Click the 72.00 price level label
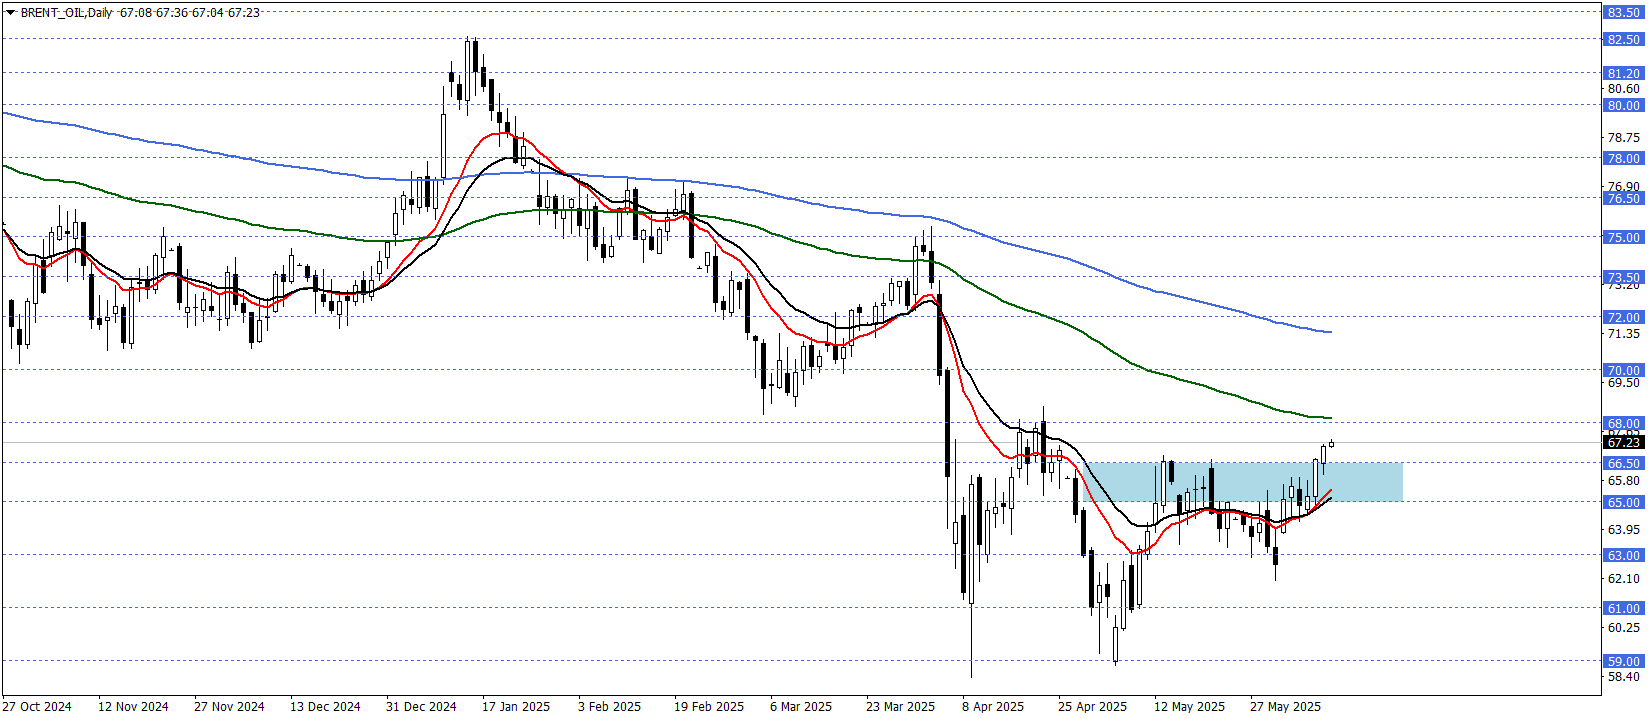 (1624, 317)
